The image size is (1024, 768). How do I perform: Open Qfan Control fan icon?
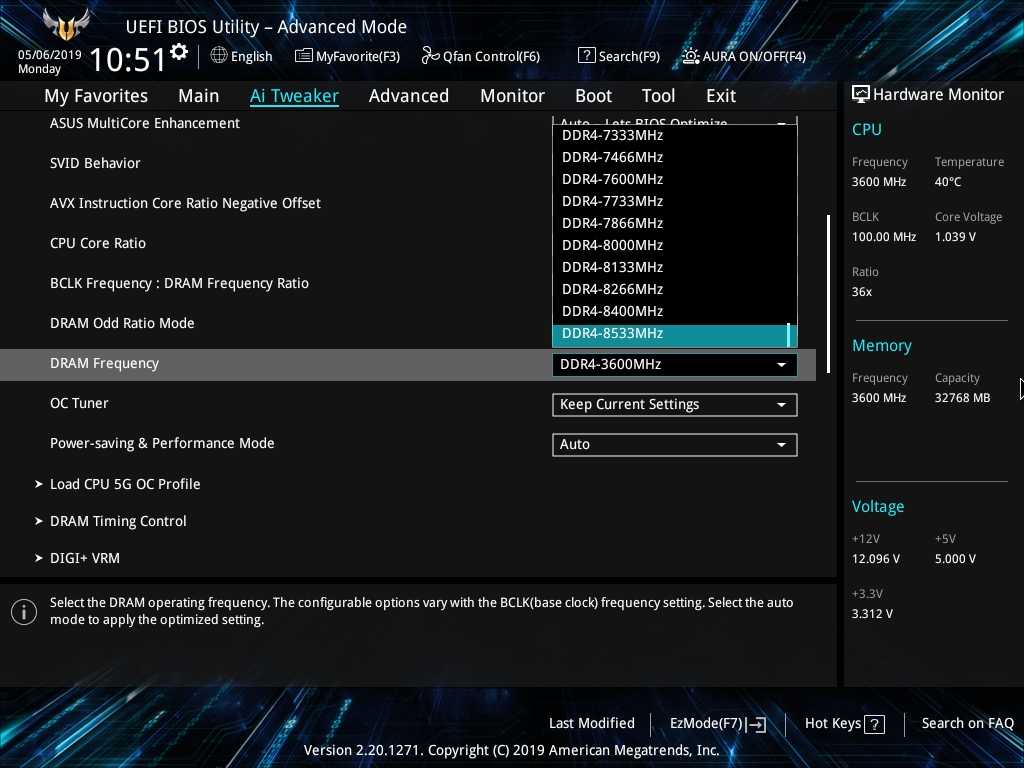tap(430, 56)
